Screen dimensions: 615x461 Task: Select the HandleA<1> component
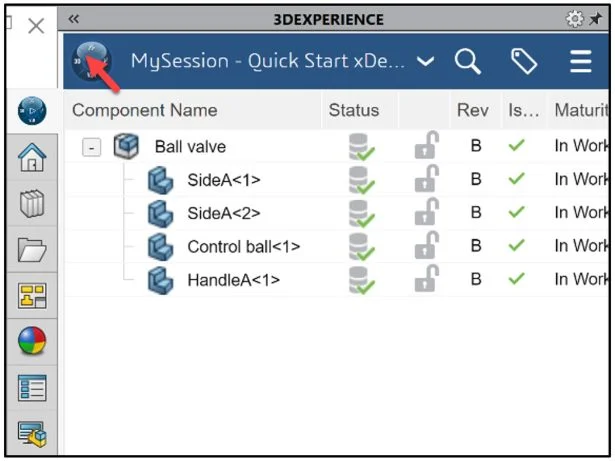[233, 280]
